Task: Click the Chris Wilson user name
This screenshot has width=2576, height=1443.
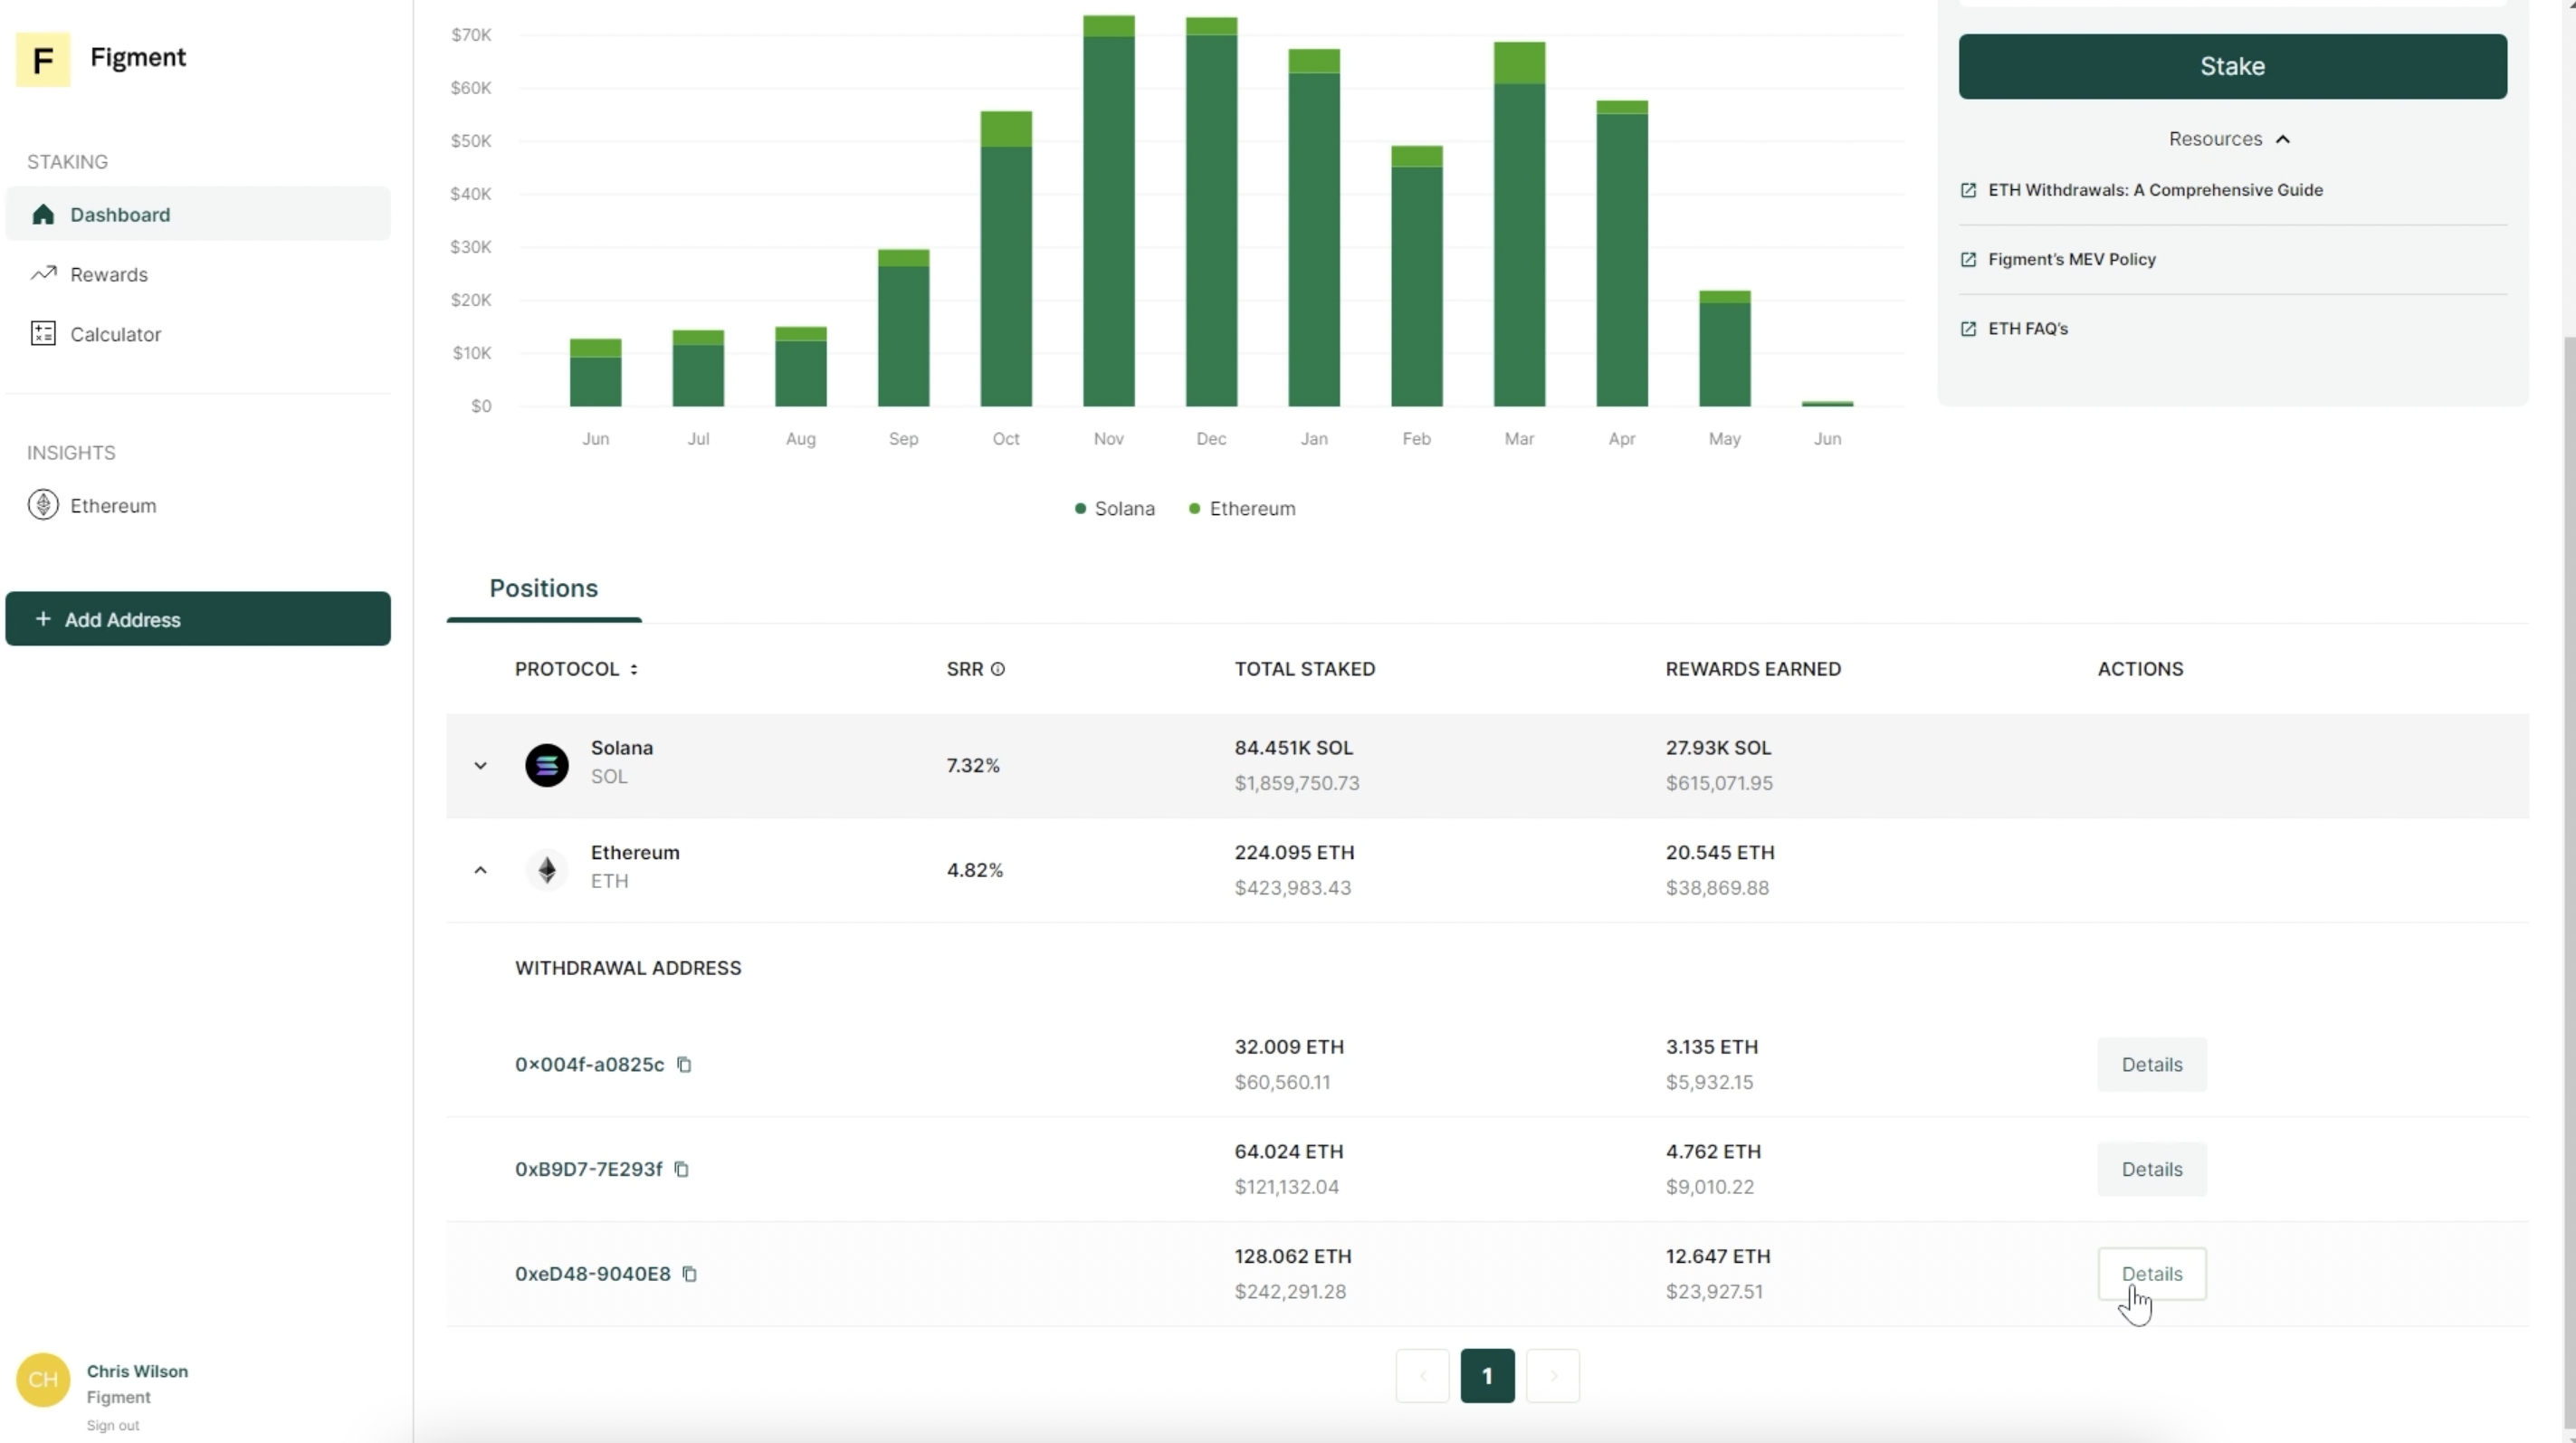Action: tap(137, 1371)
